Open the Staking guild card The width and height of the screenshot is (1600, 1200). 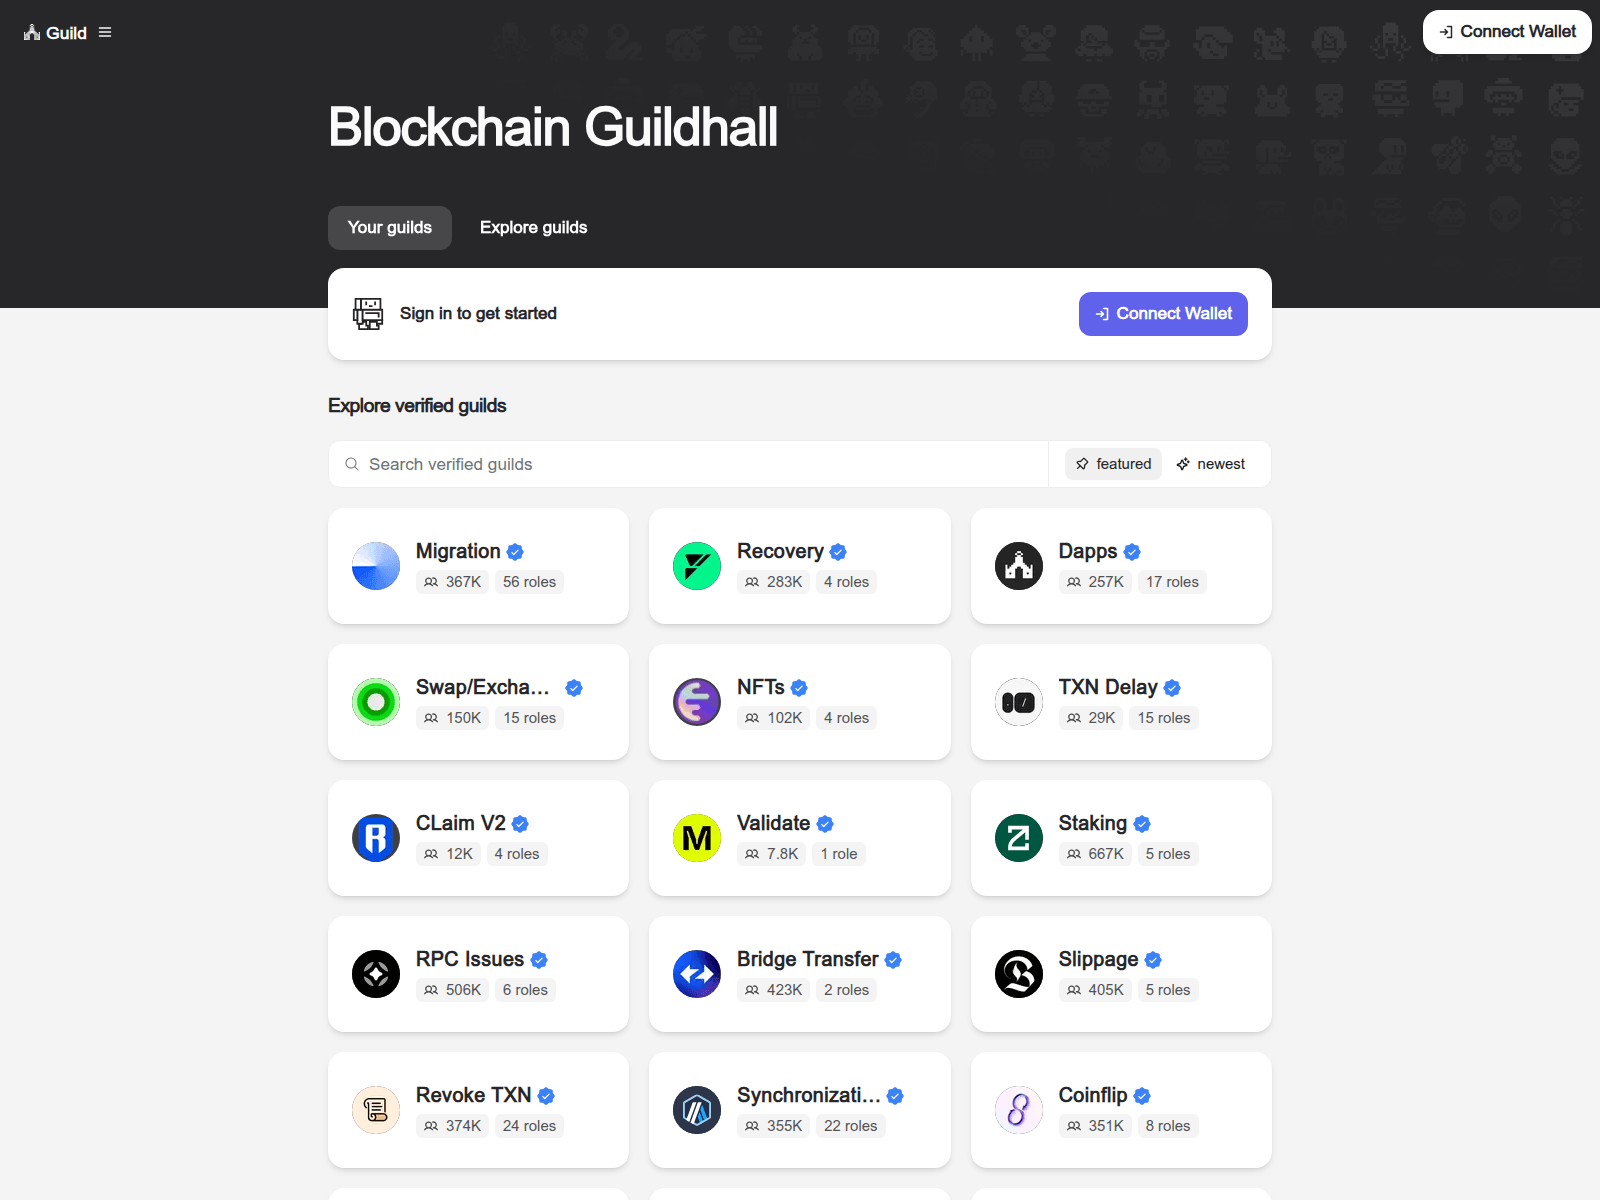1121,838
